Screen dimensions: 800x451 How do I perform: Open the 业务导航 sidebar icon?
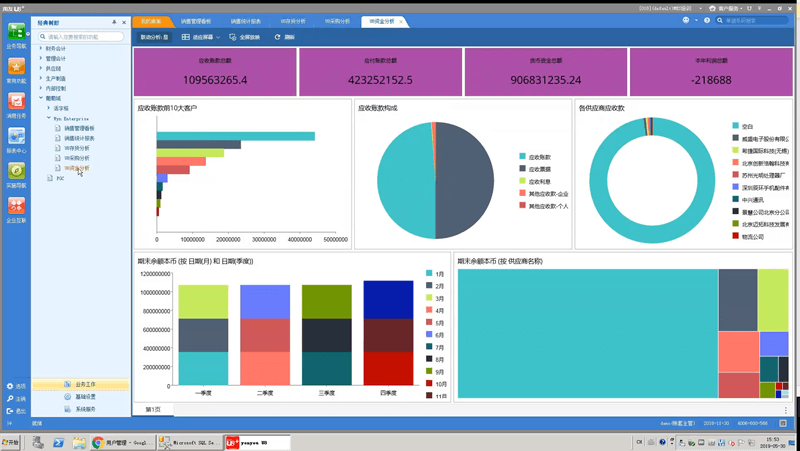(16, 32)
